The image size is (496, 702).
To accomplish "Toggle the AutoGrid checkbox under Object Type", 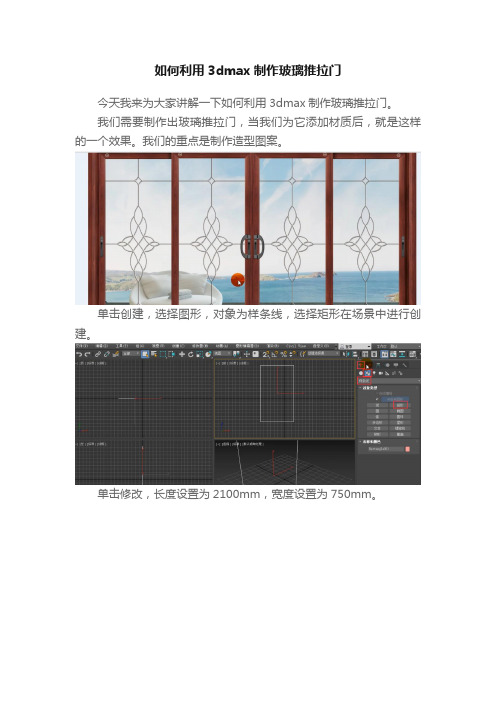I will (x=377, y=394).
